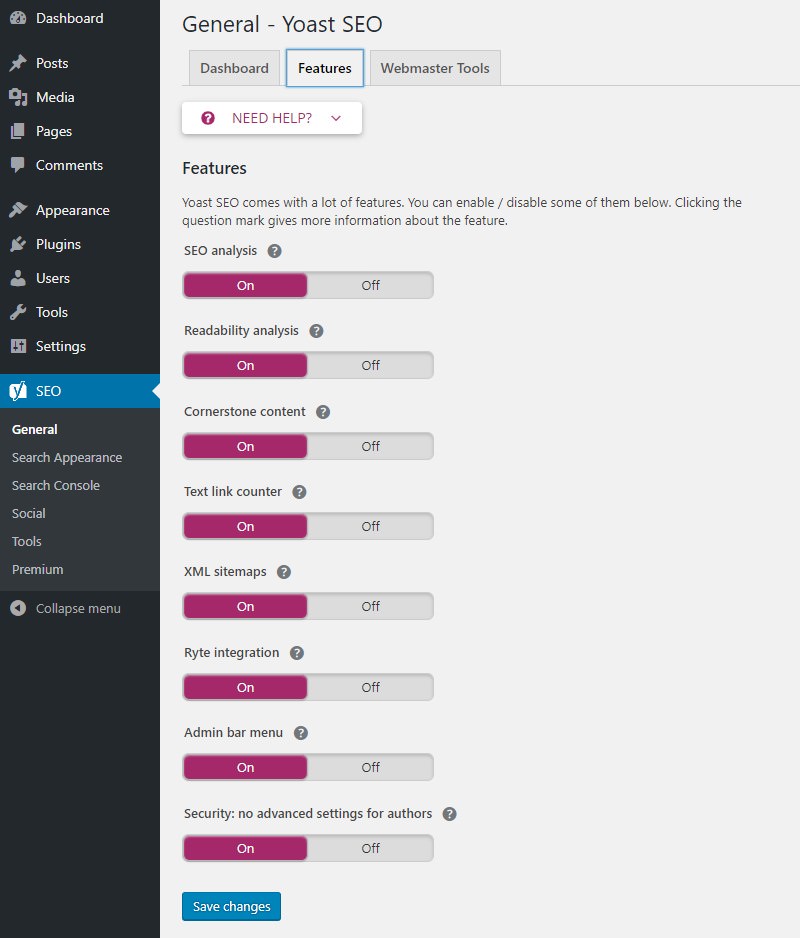The width and height of the screenshot is (800, 938).
Task: Click the question mark beside Readability analysis
Action: [317, 331]
